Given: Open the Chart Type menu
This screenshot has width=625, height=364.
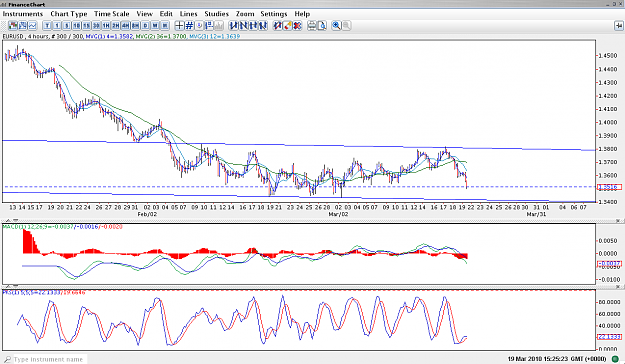Looking at the screenshot, I should [69, 14].
